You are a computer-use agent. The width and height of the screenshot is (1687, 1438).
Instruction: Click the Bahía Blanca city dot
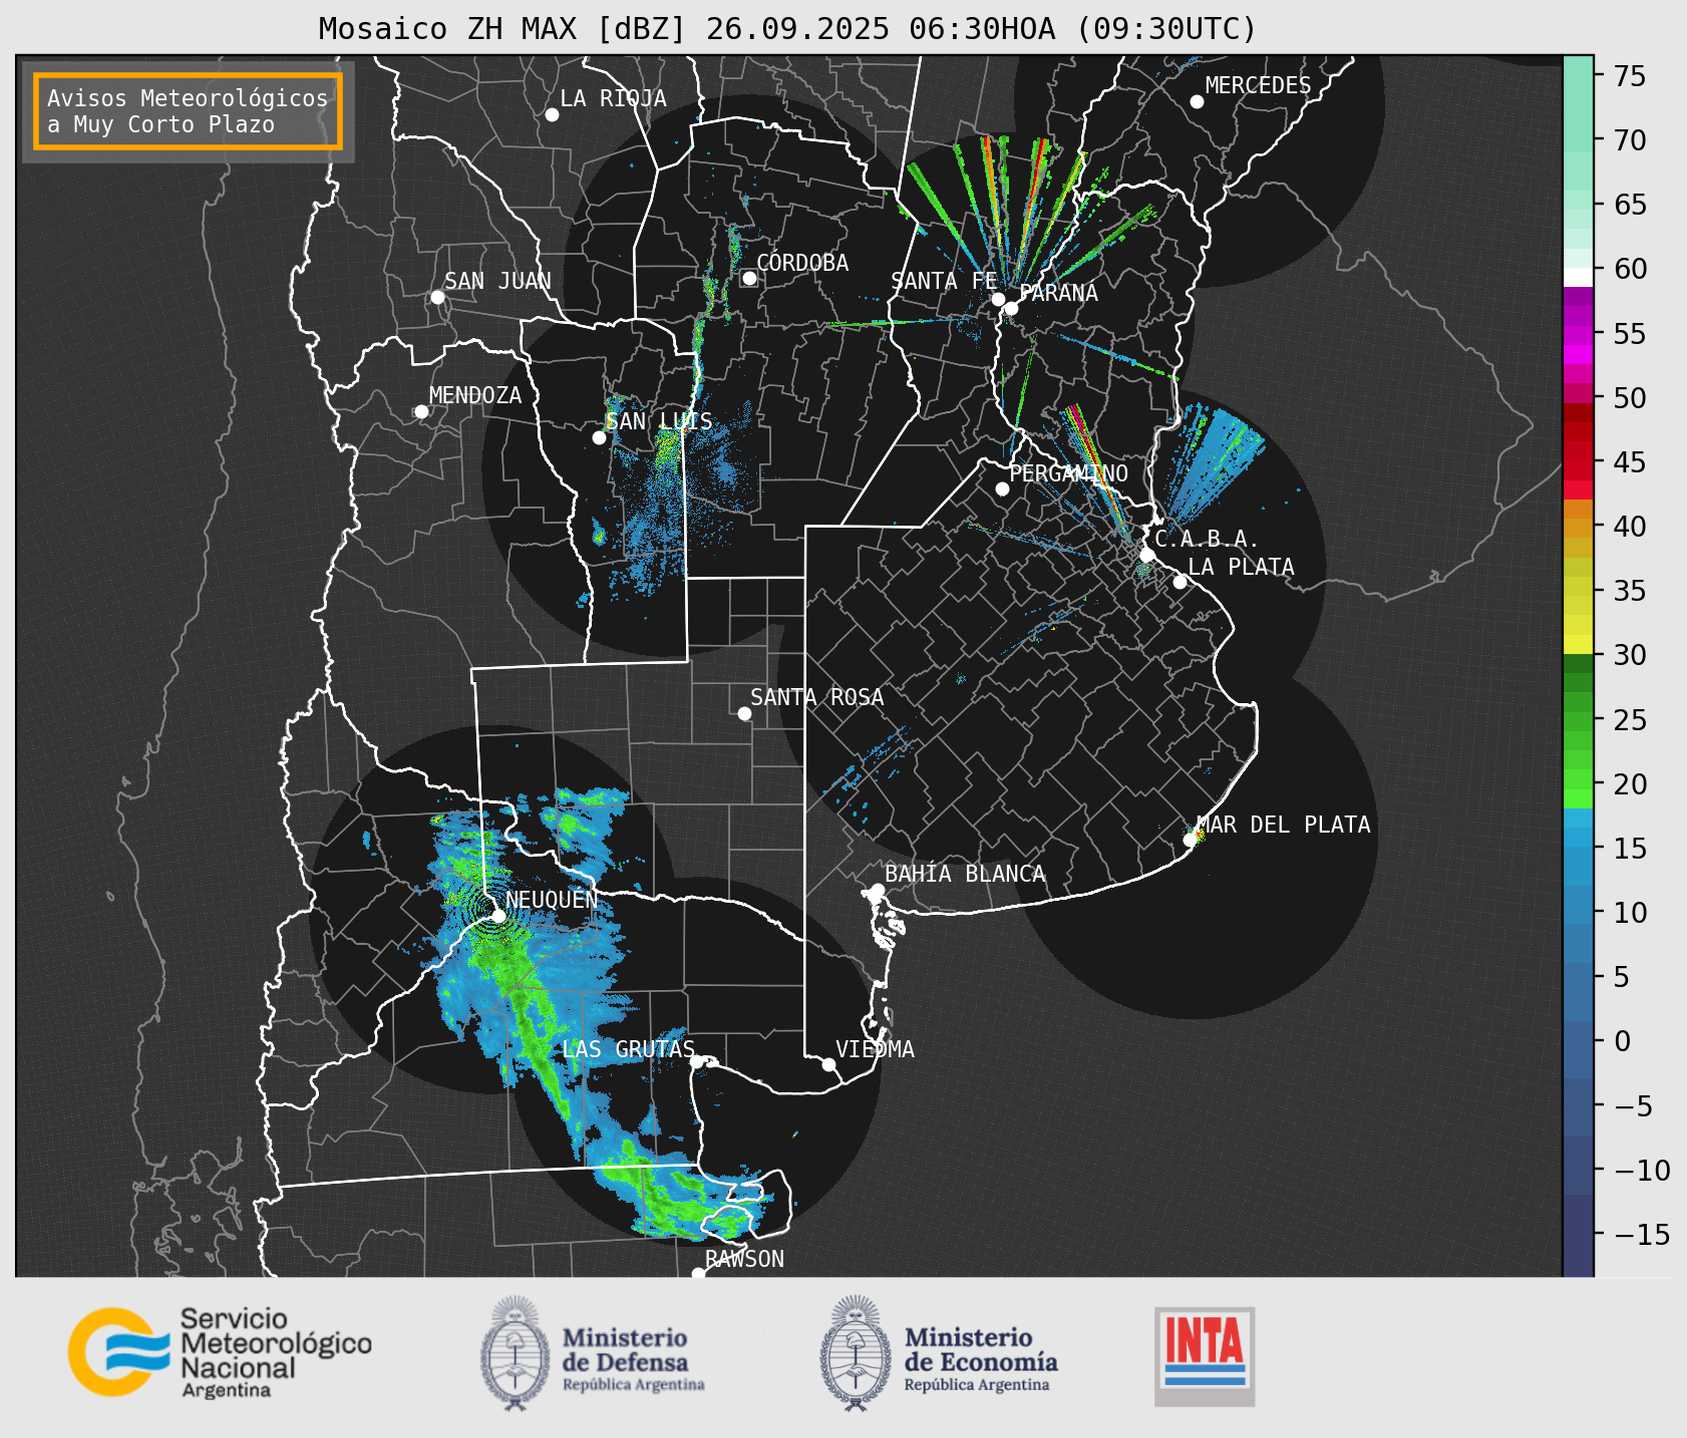point(877,890)
